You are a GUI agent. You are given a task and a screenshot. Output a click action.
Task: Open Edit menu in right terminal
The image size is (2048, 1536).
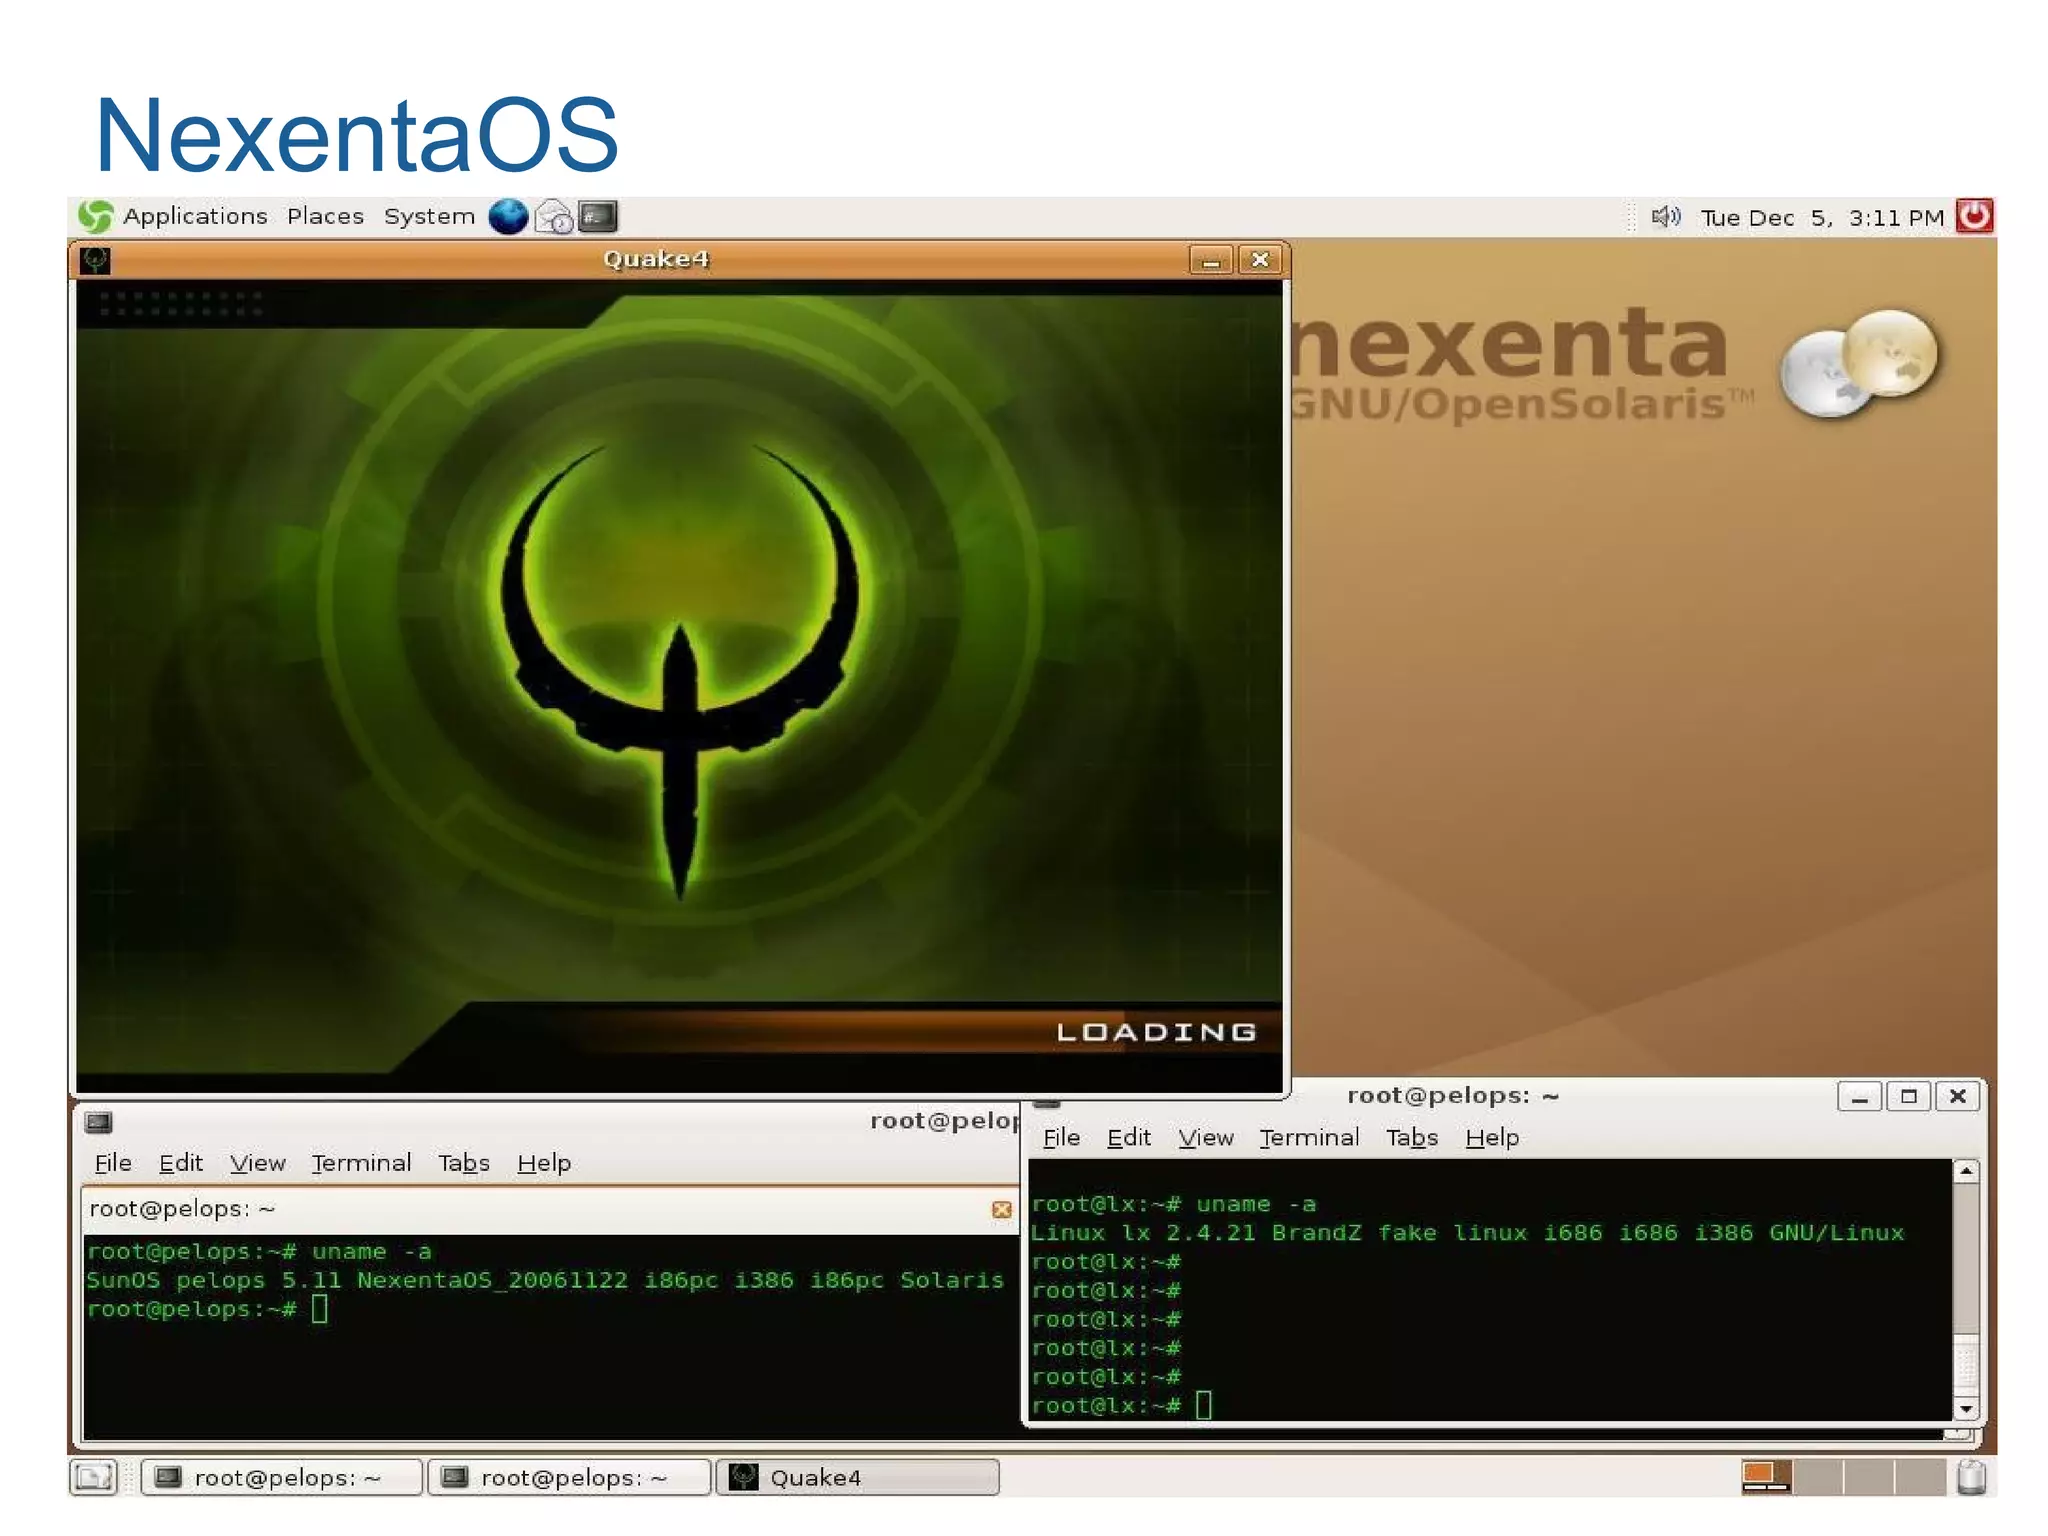tap(1129, 1137)
